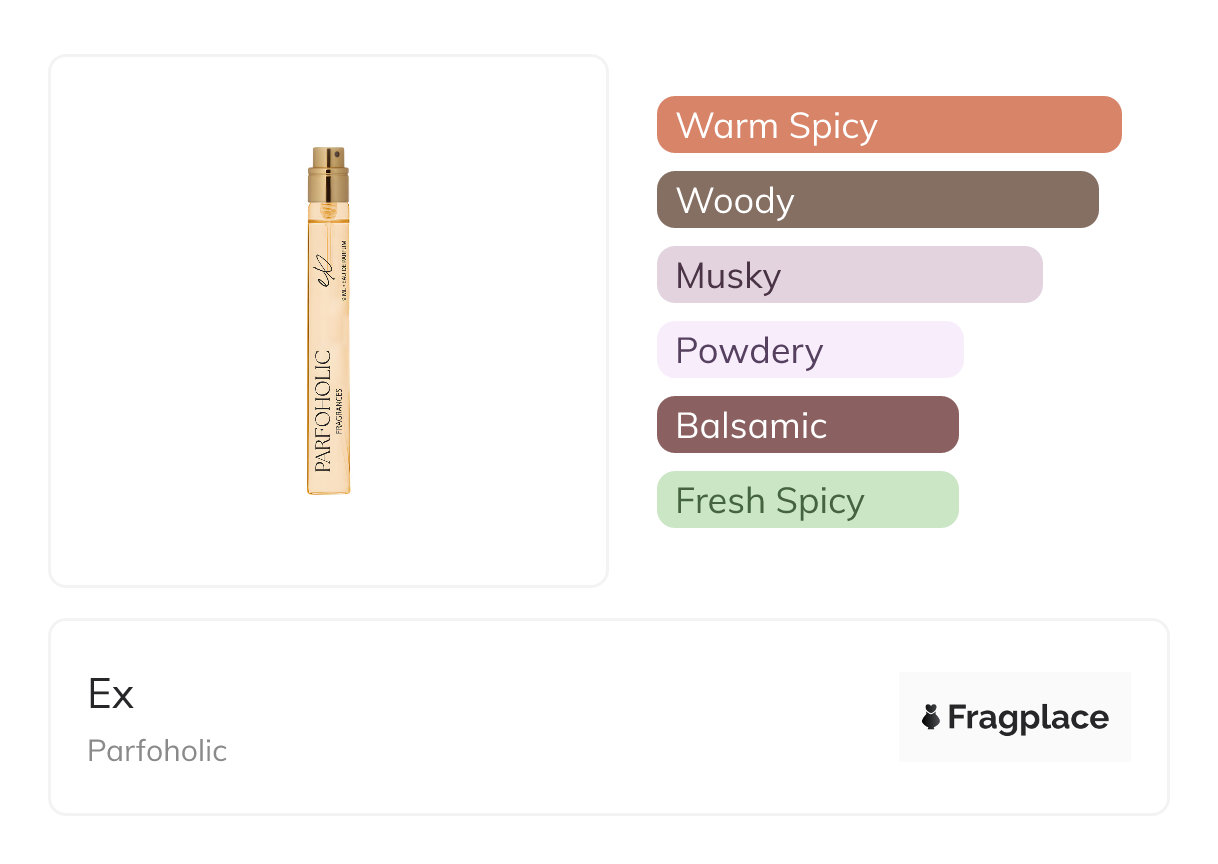1218x864 pixels.
Task: Click the 'Warm Spicy' text label
Action: (x=776, y=126)
